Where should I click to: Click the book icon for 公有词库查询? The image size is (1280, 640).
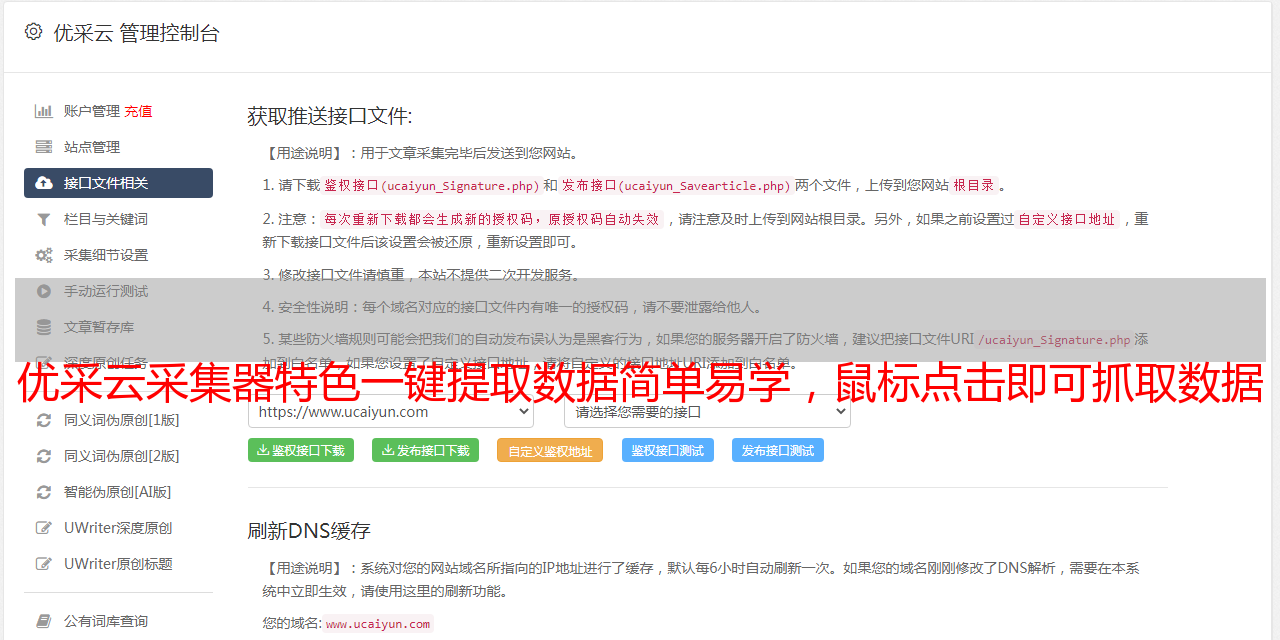44,621
